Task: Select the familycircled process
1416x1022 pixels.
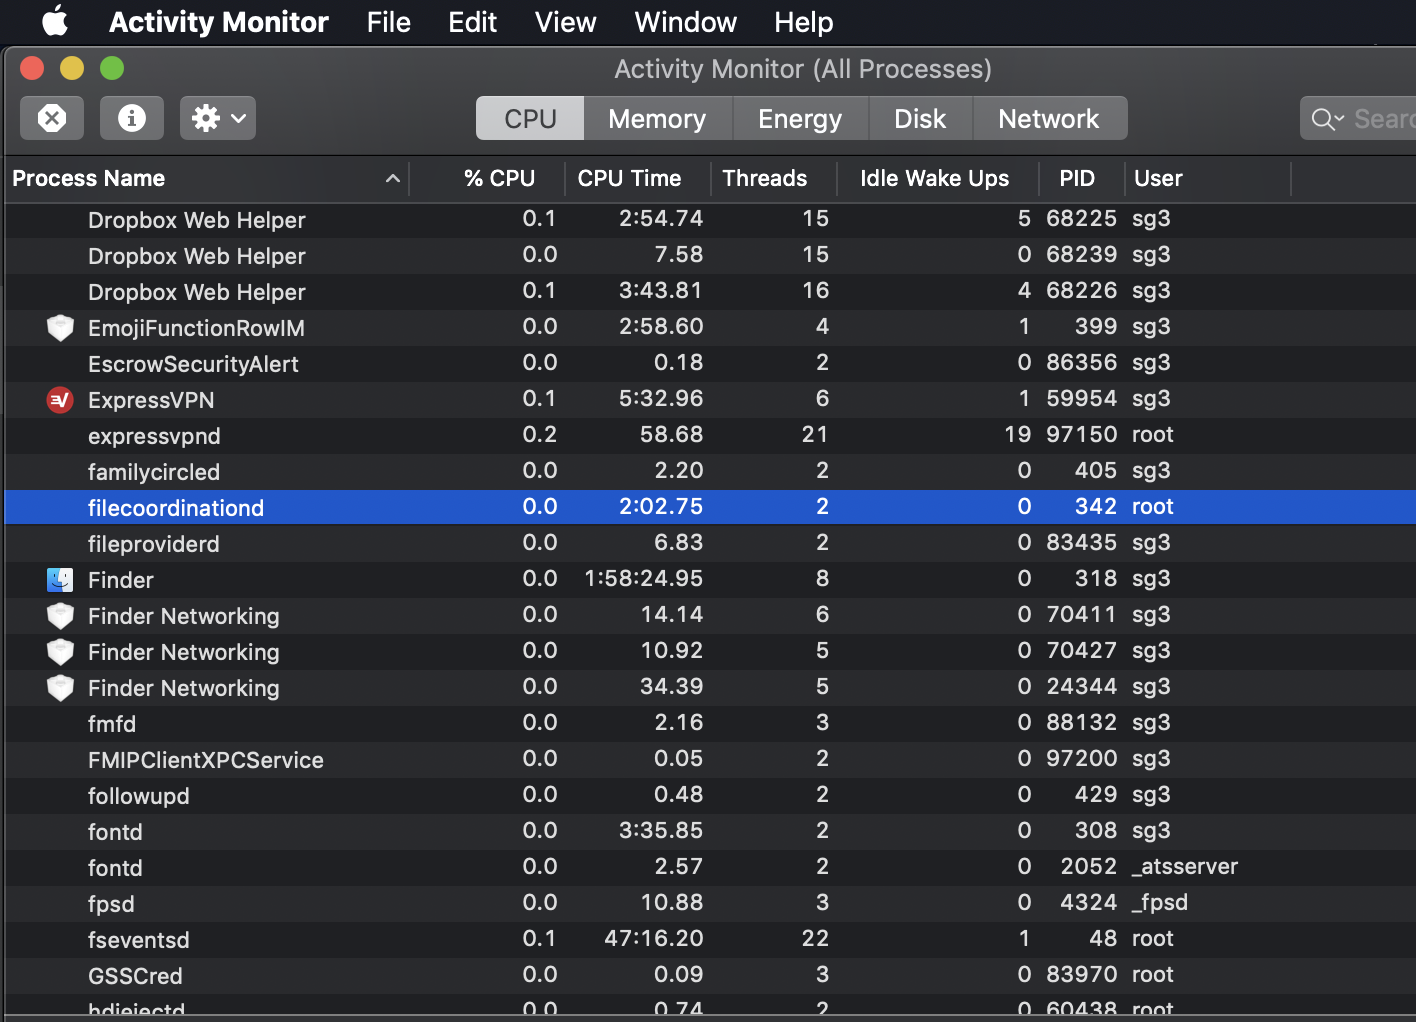Action: pos(710,472)
